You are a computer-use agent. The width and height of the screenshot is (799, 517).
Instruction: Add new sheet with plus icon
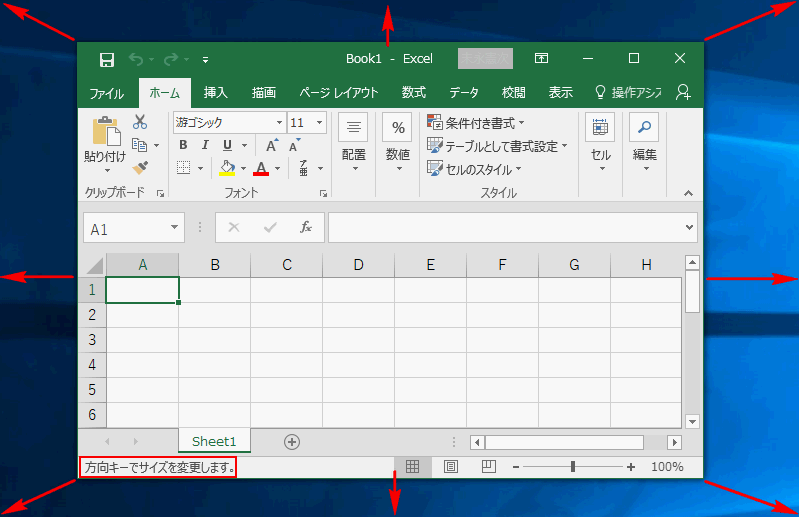292,442
